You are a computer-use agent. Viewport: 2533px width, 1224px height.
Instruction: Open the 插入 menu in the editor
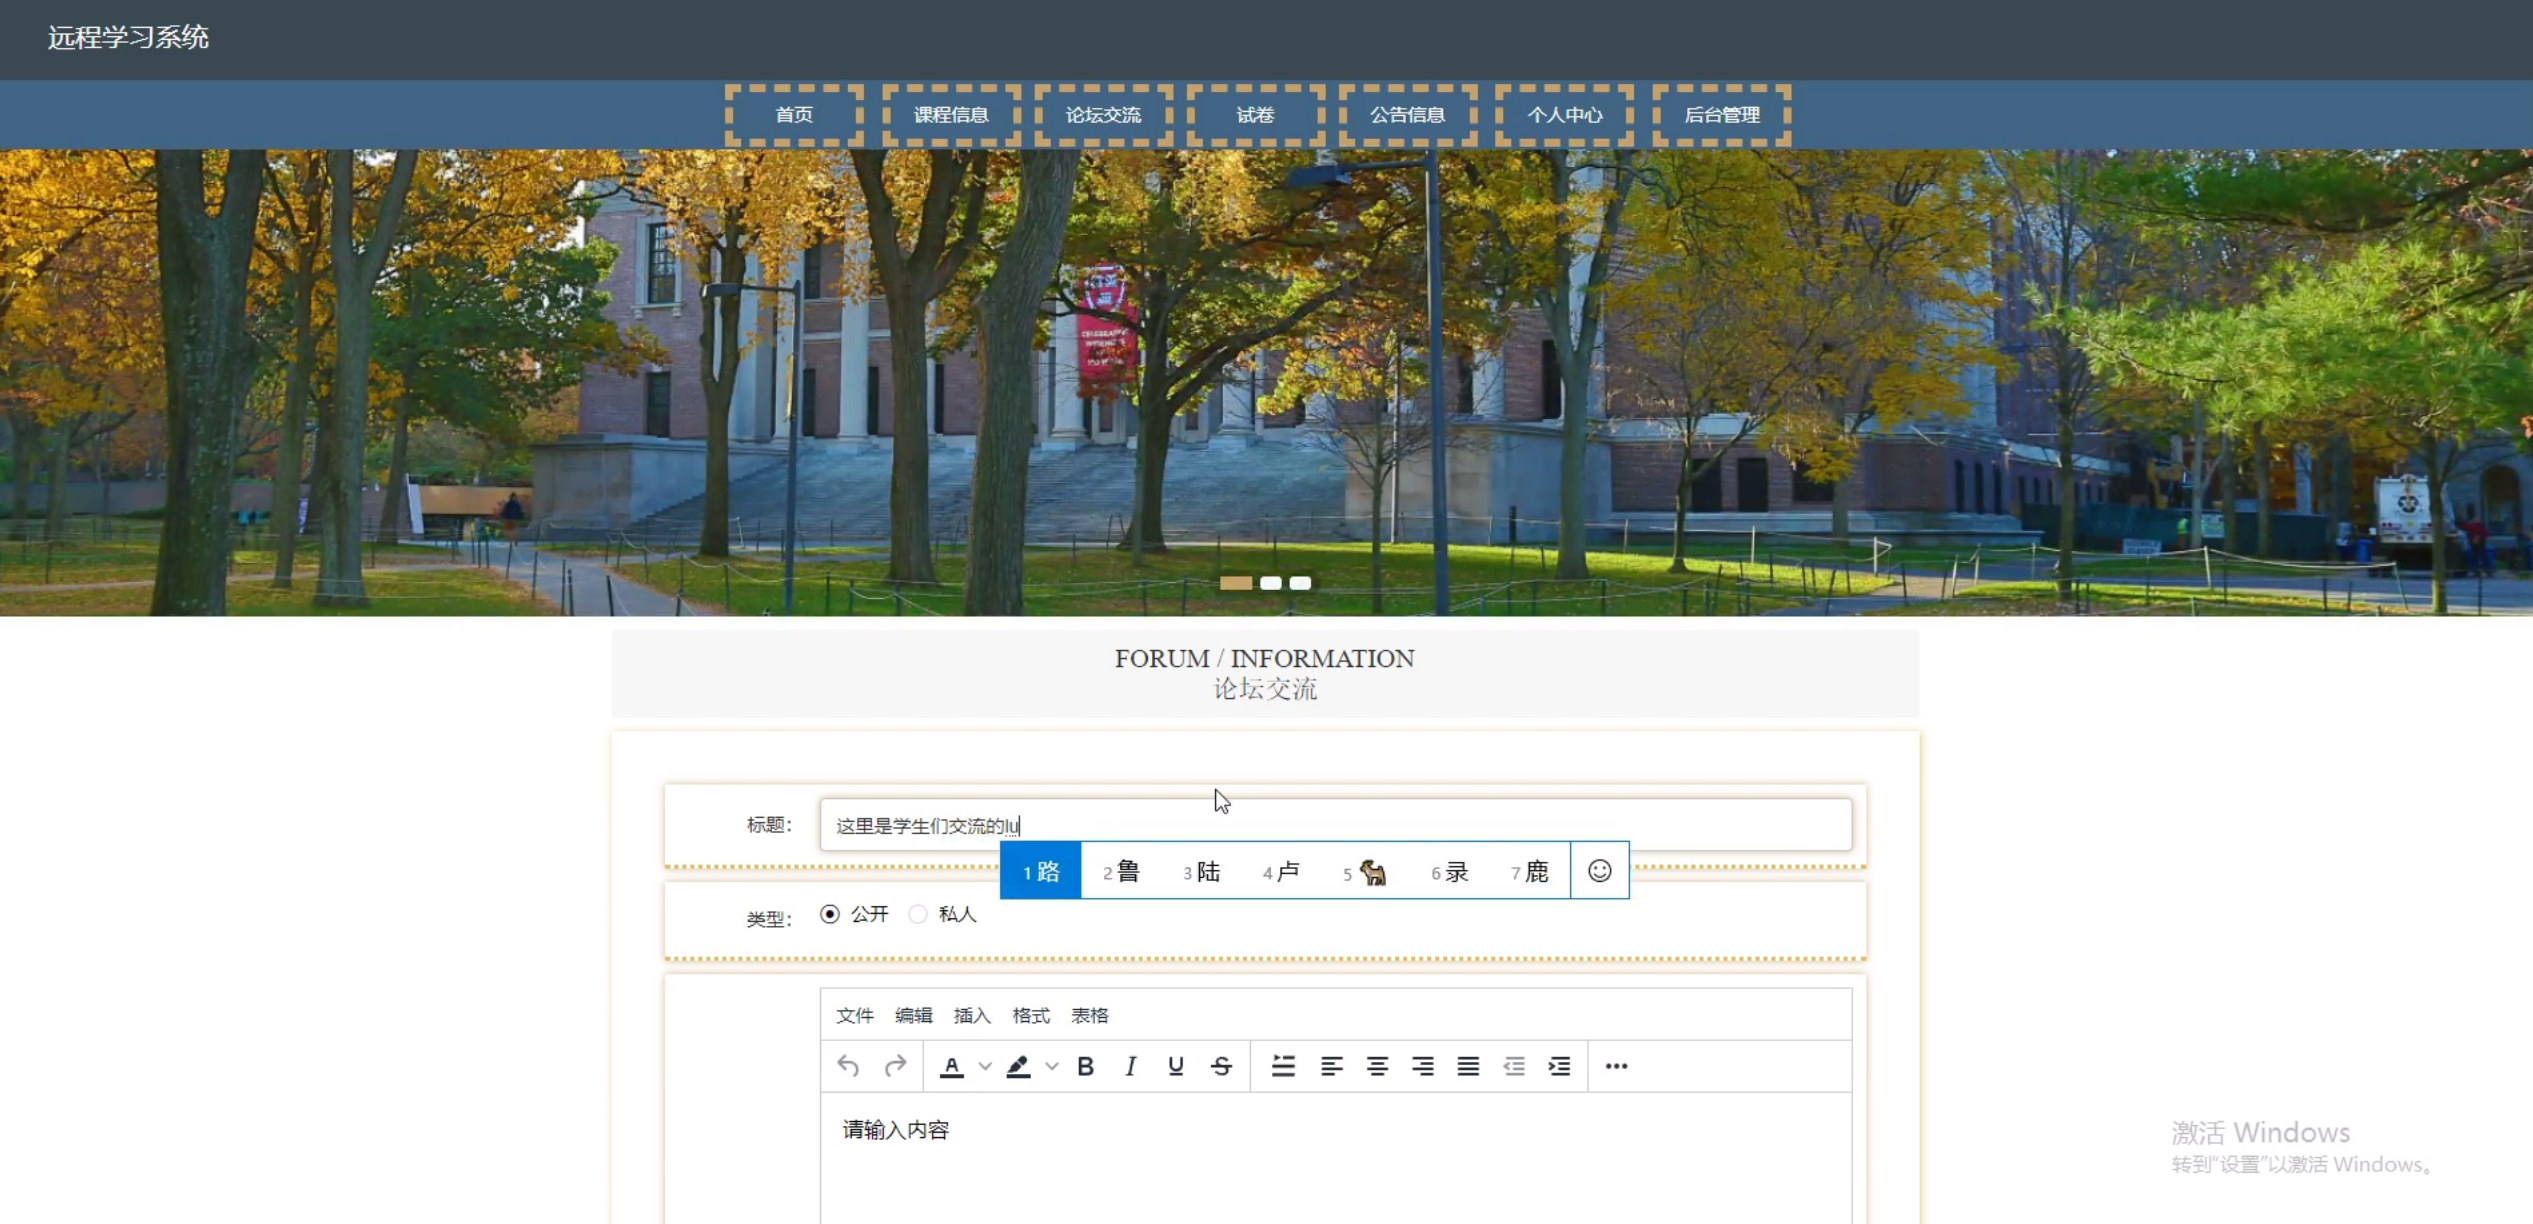pos(971,1016)
